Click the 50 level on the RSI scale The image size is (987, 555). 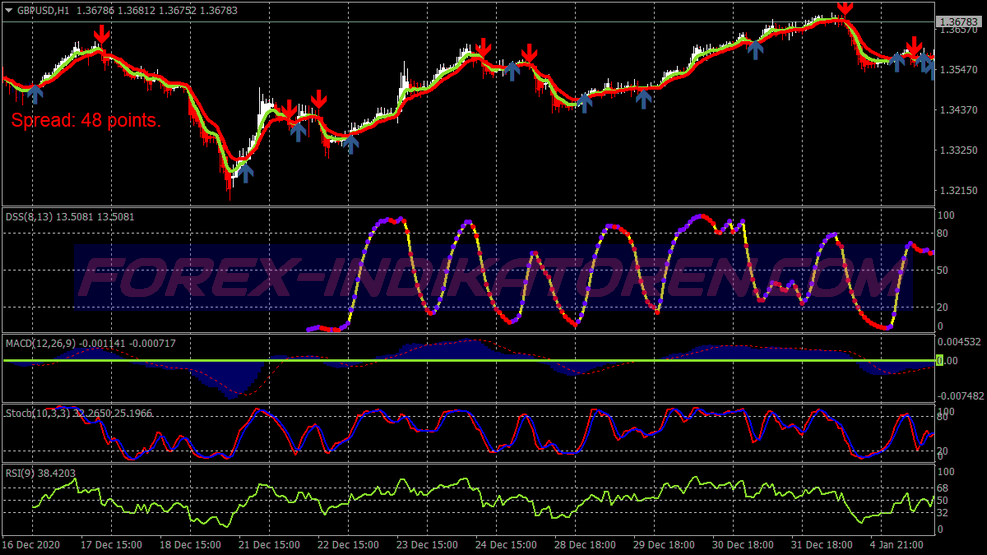[x=942, y=501]
